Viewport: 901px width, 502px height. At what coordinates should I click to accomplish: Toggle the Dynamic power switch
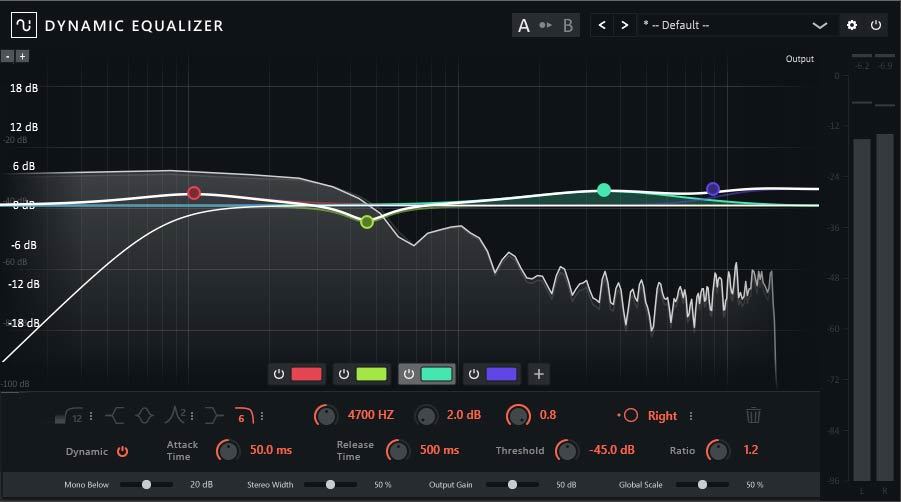click(x=122, y=451)
